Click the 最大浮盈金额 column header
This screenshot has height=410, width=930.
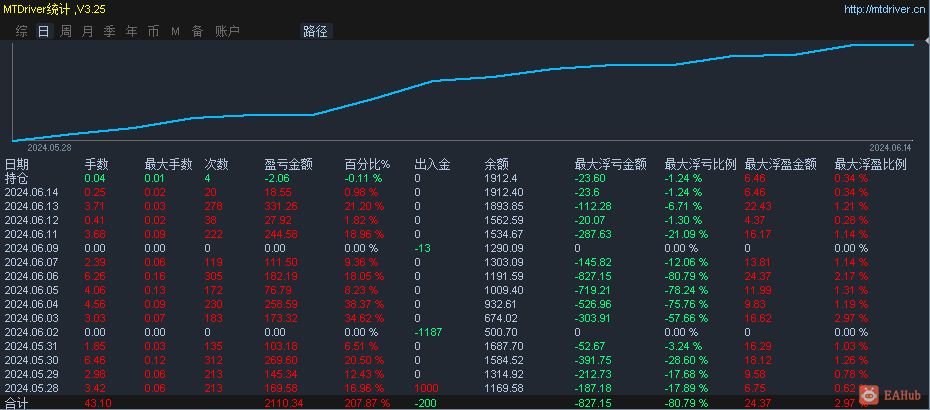click(x=781, y=165)
